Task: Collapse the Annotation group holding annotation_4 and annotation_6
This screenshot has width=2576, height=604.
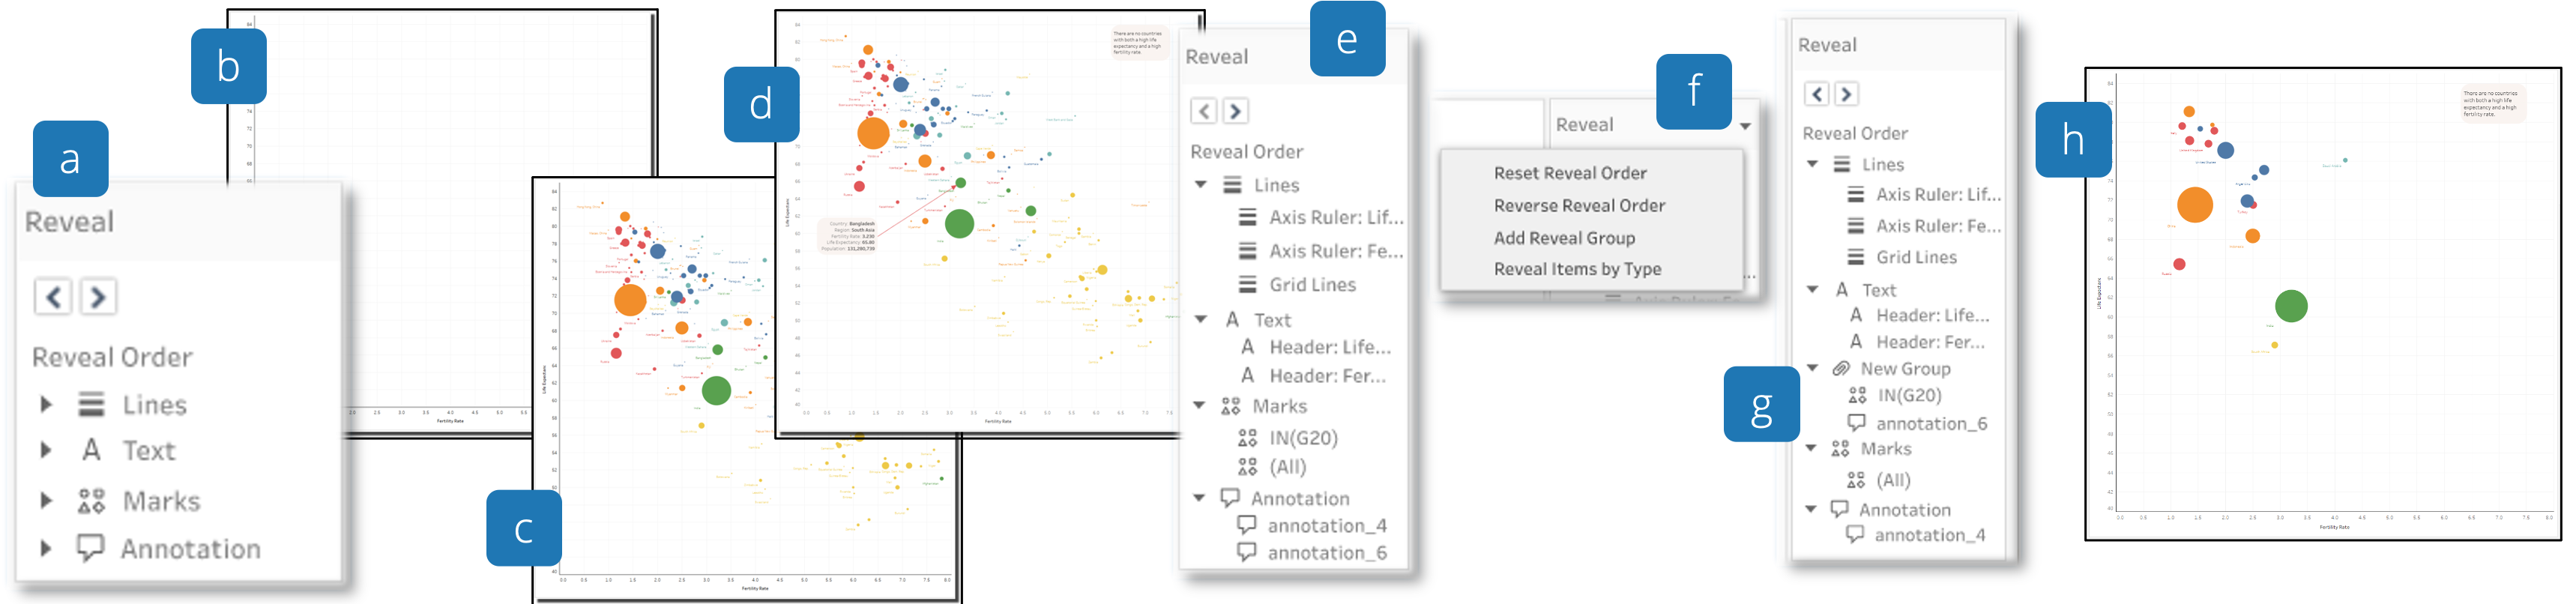Action: tap(1199, 498)
